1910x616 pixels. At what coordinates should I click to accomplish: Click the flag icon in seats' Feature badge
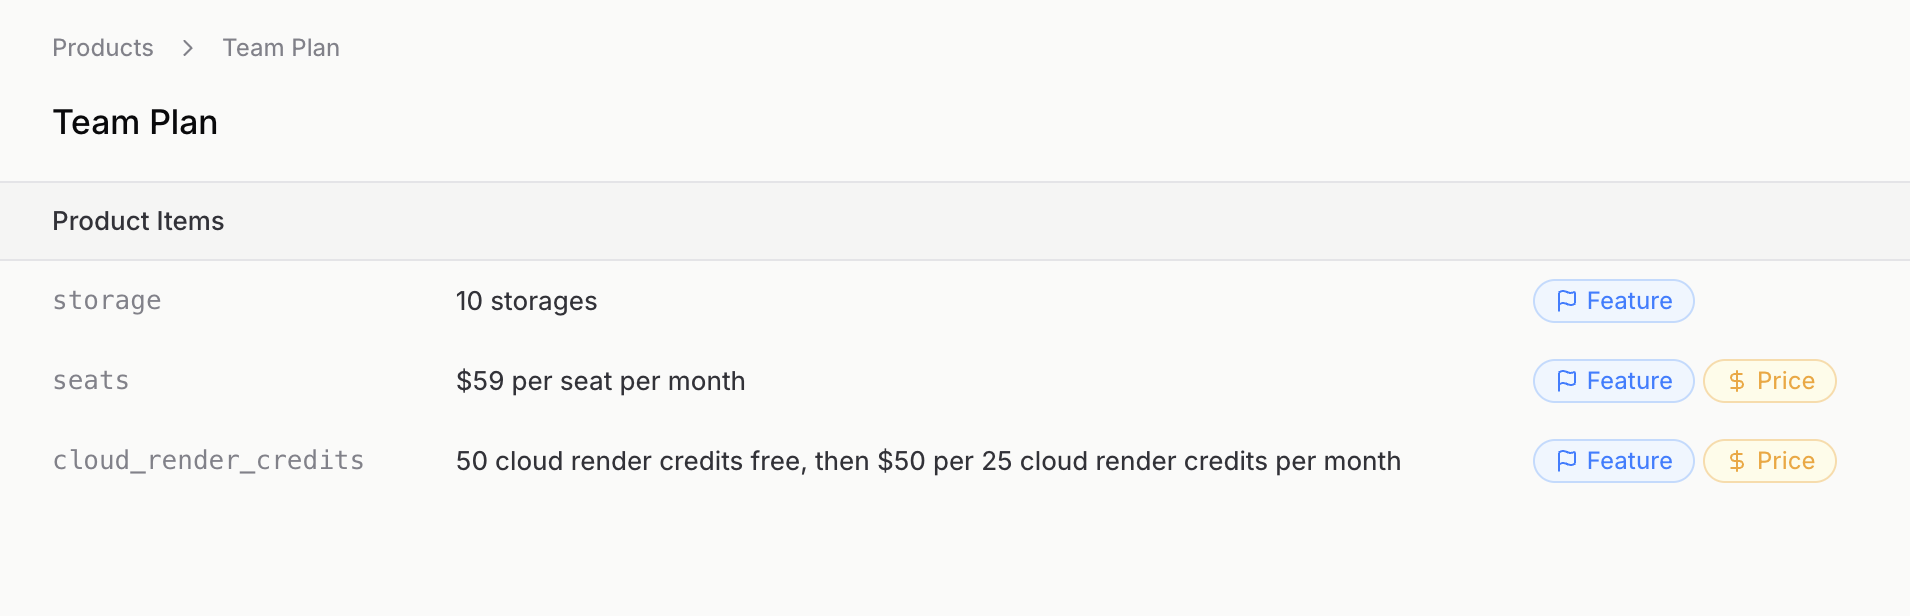point(1566,381)
